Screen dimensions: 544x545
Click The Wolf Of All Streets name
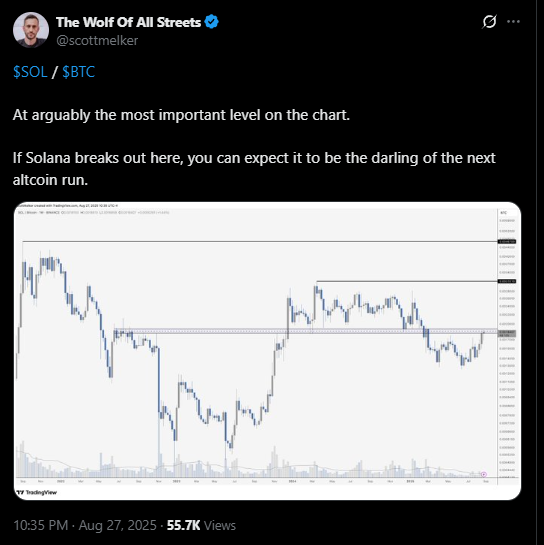click(x=128, y=22)
